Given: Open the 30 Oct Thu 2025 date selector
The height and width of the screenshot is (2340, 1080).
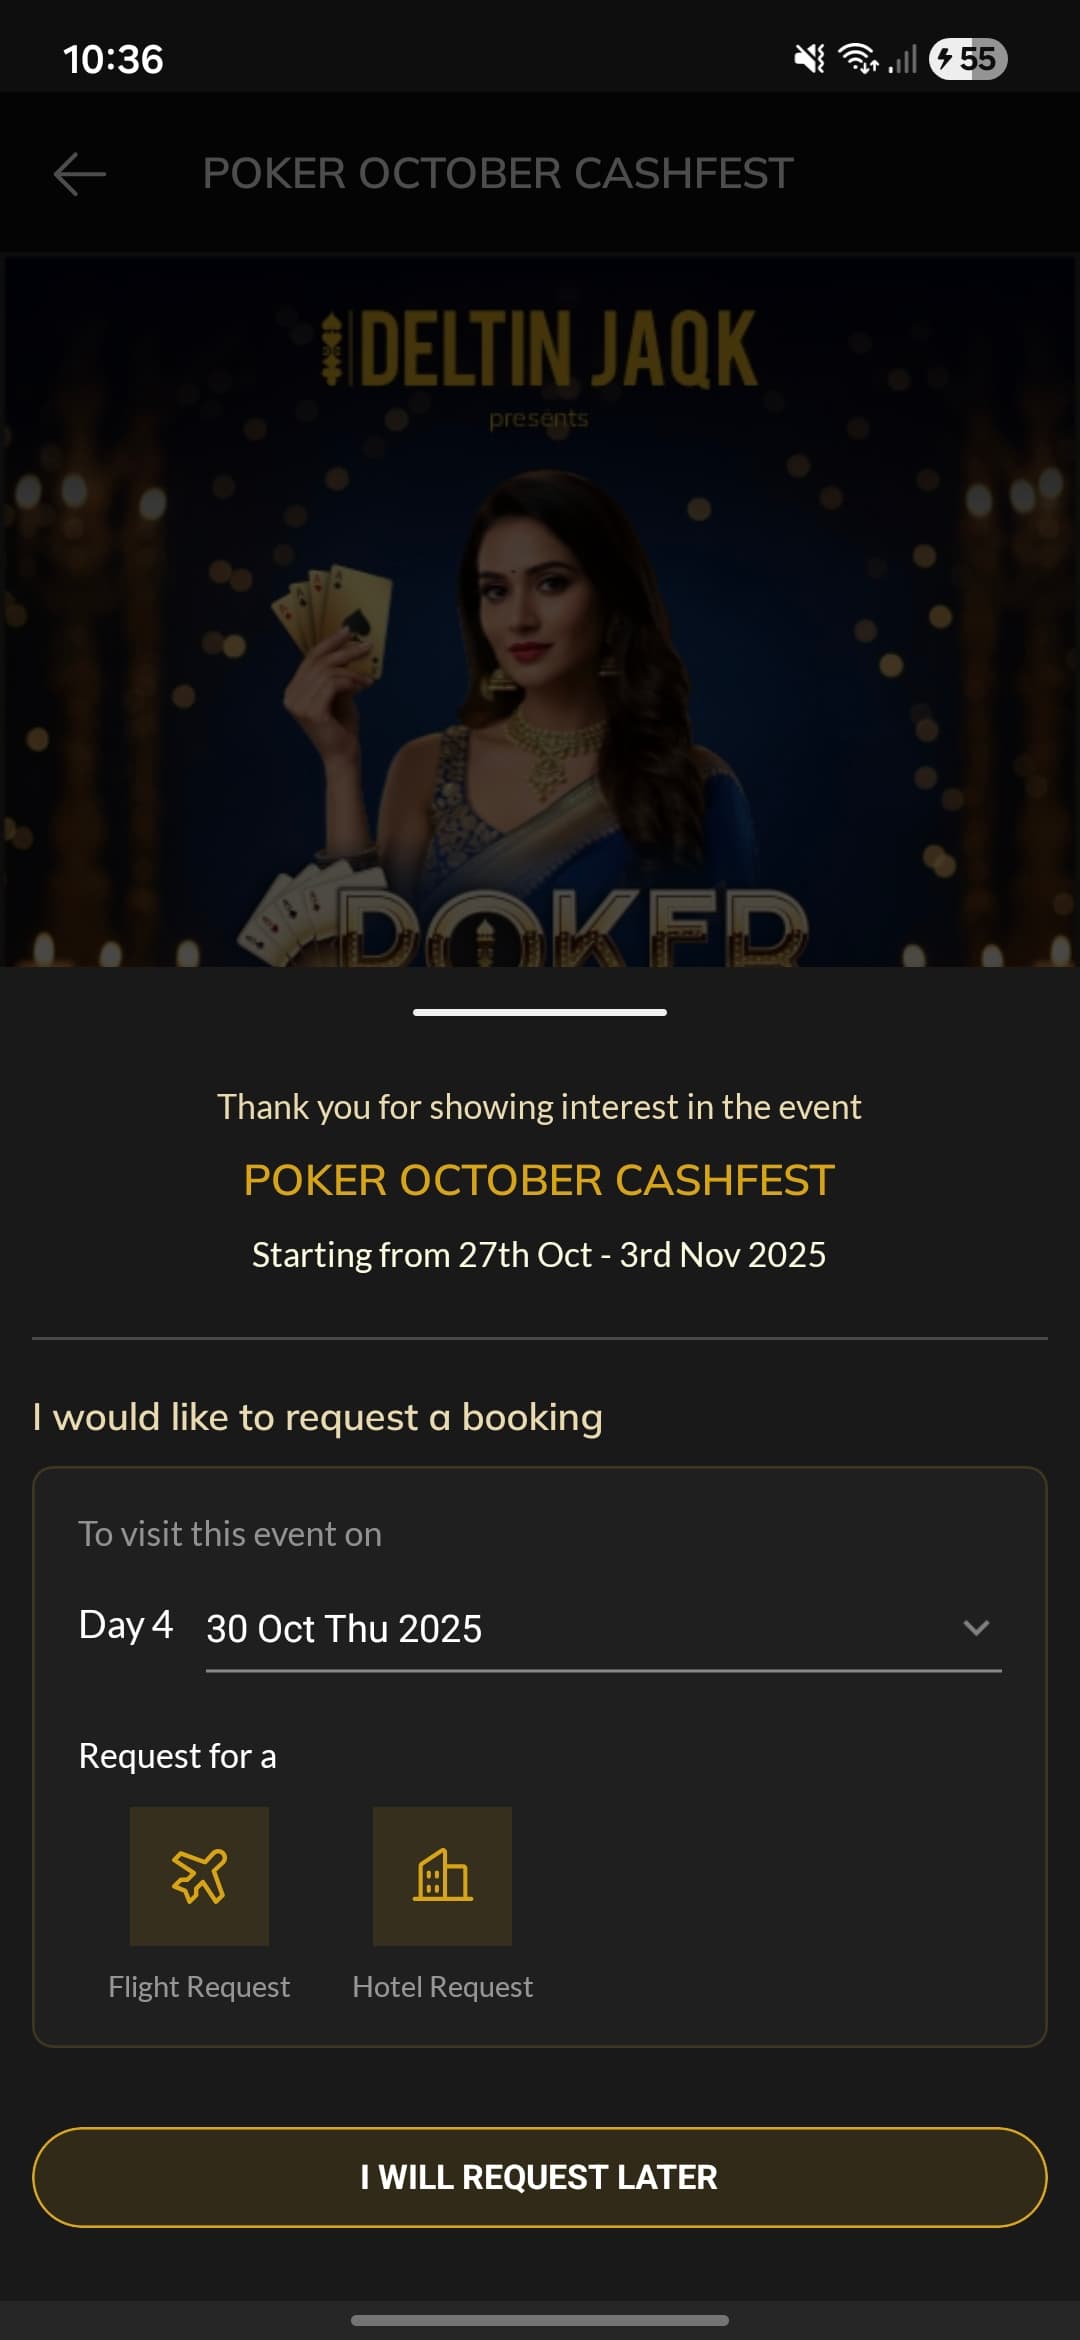Looking at the screenshot, I should click(x=344, y=1629).
